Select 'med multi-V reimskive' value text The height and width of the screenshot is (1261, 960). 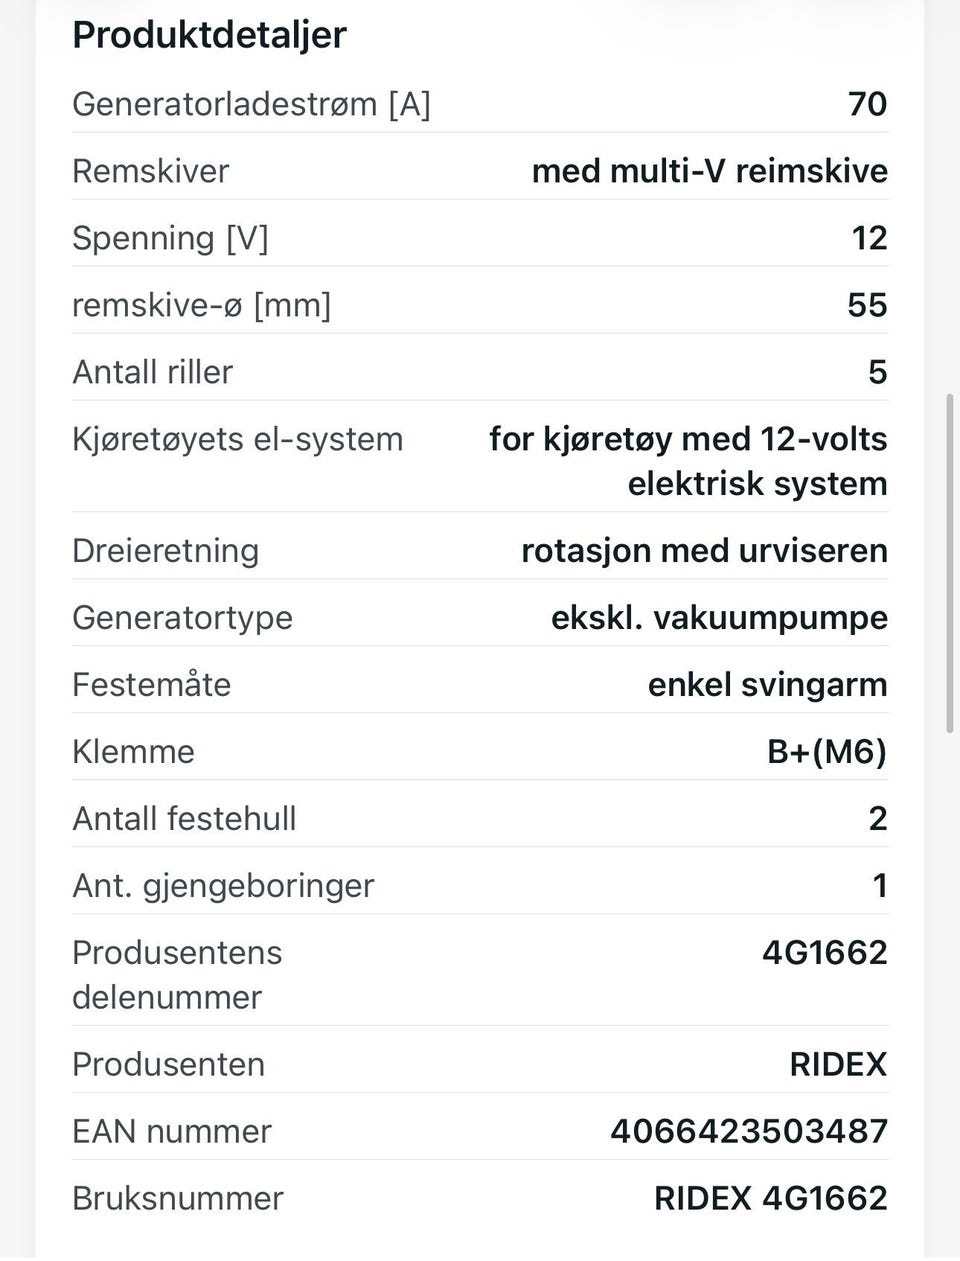click(709, 171)
